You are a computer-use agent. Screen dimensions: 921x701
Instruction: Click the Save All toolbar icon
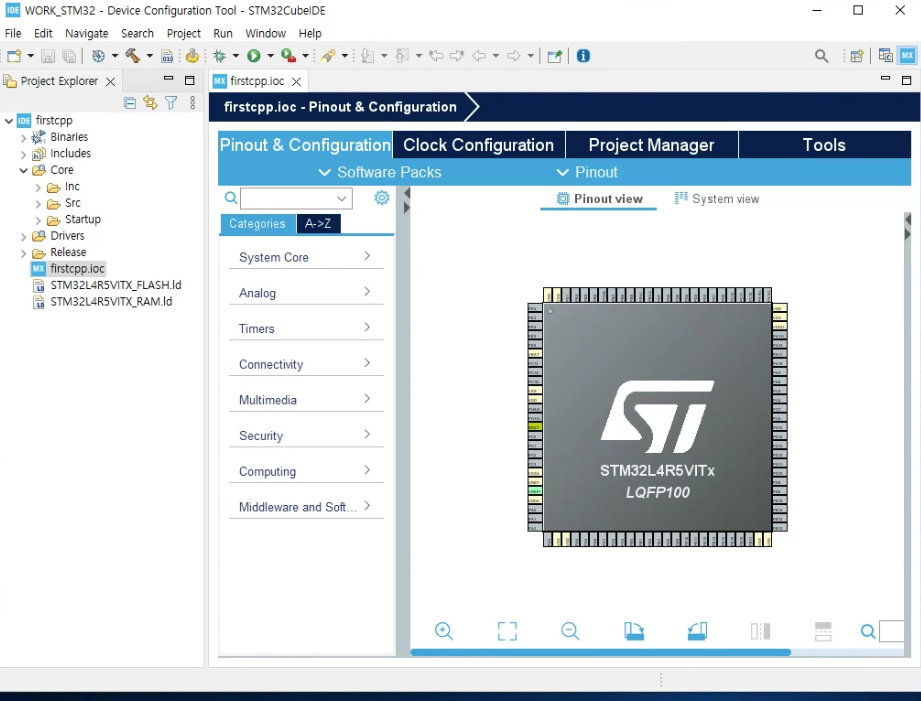pyautogui.click(x=69, y=56)
